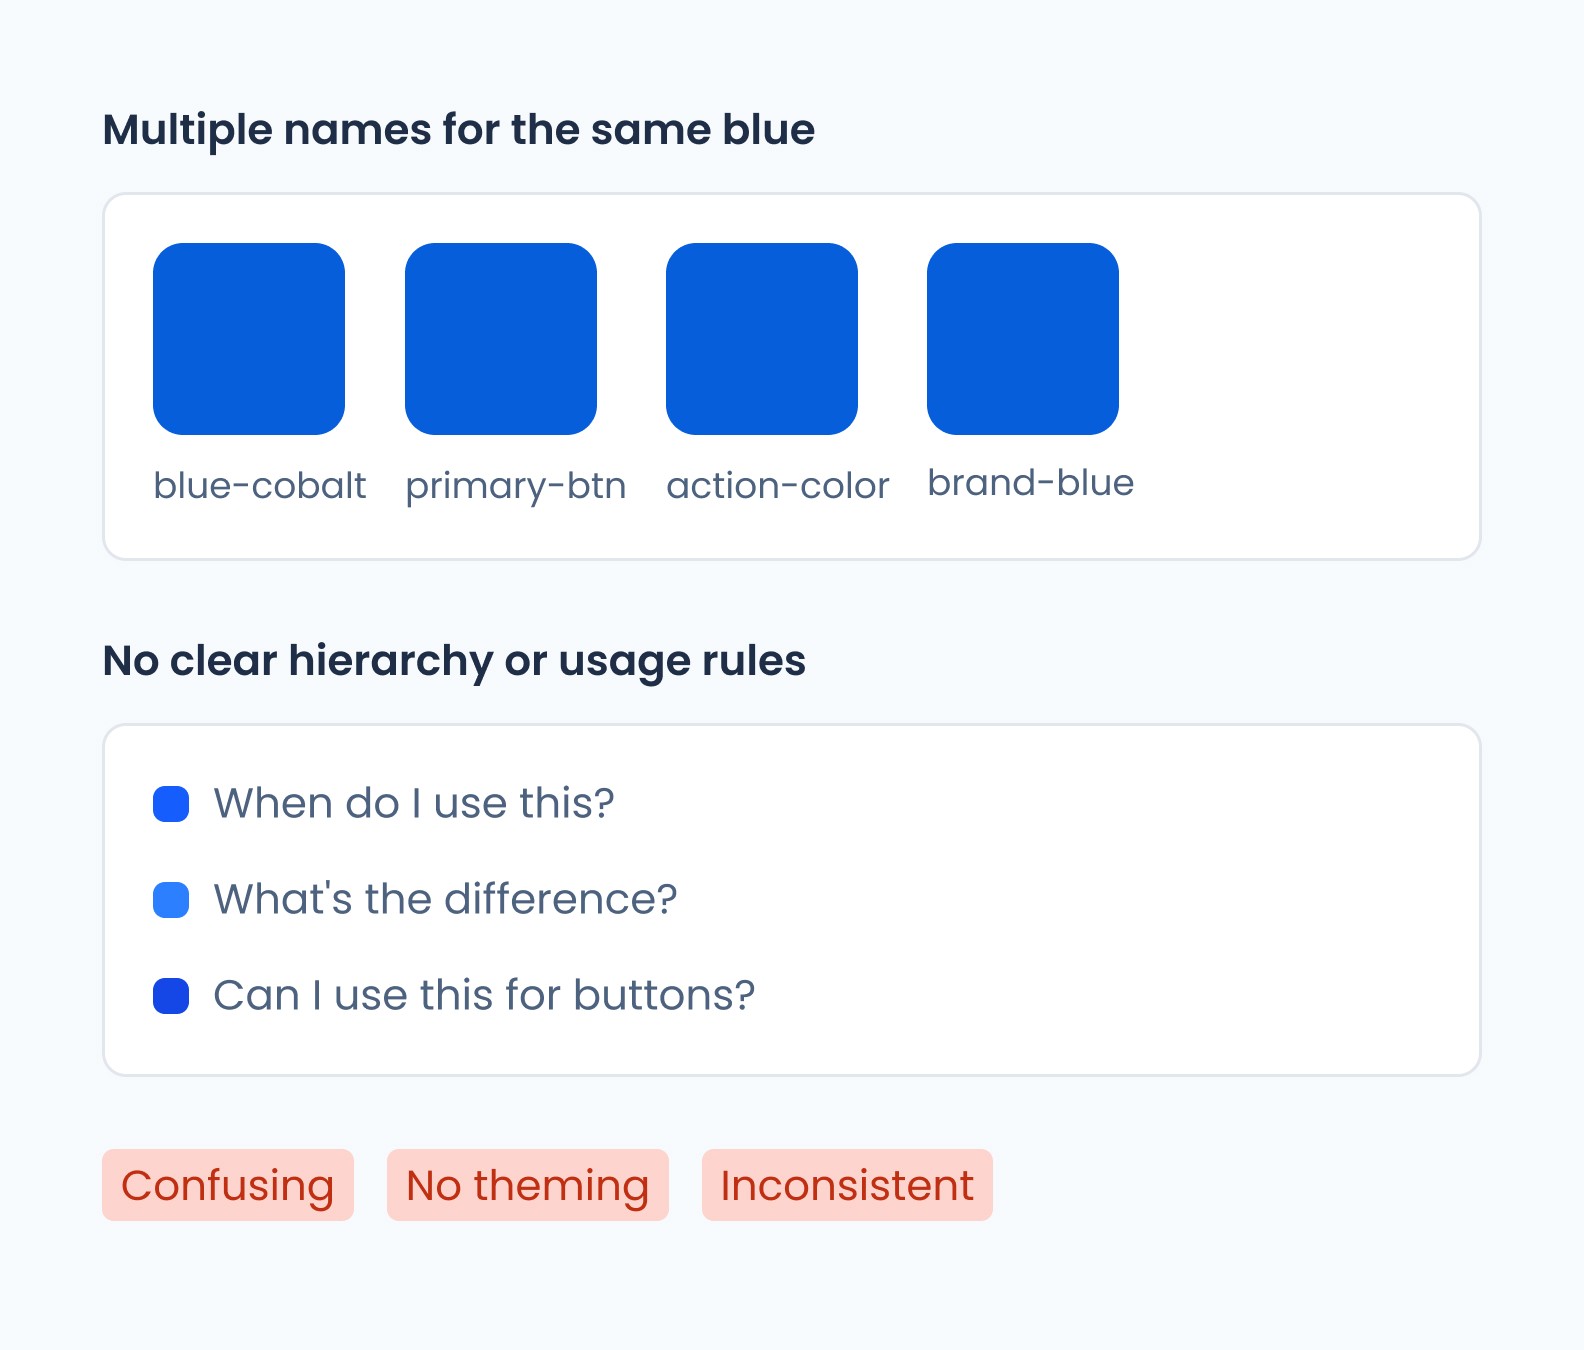Click light blue dot beside 'What's the difference?'
The width and height of the screenshot is (1584, 1350).
tap(171, 900)
